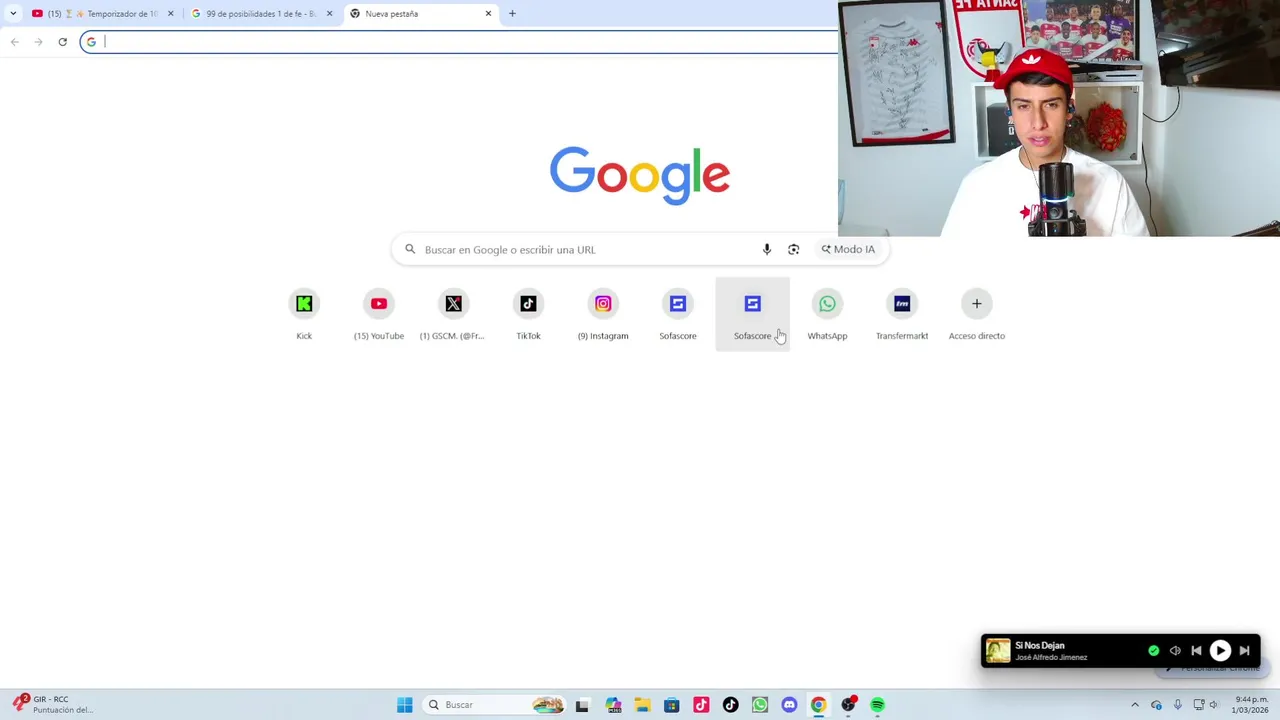Open Discord from the taskbar
This screenshot has width=1280, height=720.
789,705
